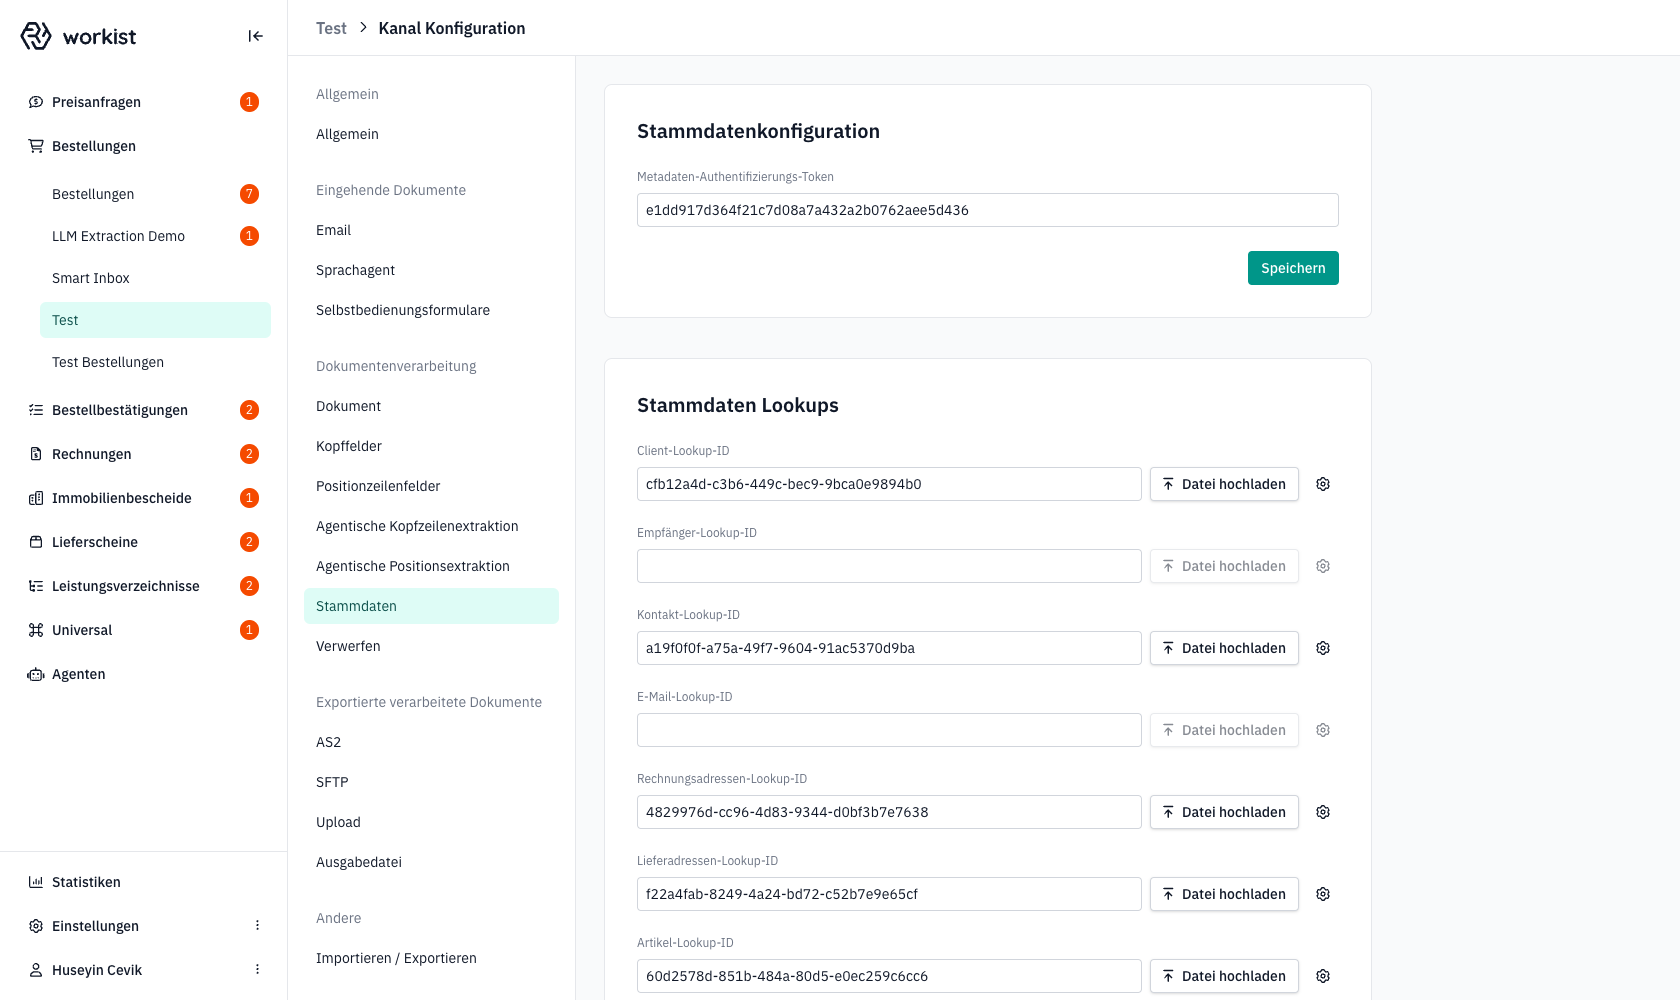Click the Bestellungen cart icon
The image size is (1680, 1000).
coord(36,146)
